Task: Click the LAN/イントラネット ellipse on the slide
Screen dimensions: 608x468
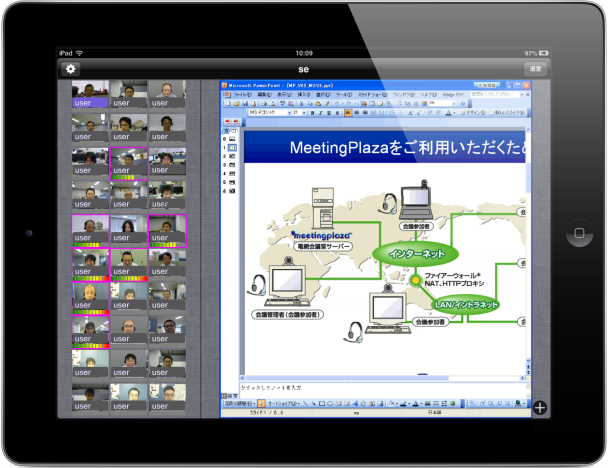Action: pyautogui.click(x=465, y=305)
